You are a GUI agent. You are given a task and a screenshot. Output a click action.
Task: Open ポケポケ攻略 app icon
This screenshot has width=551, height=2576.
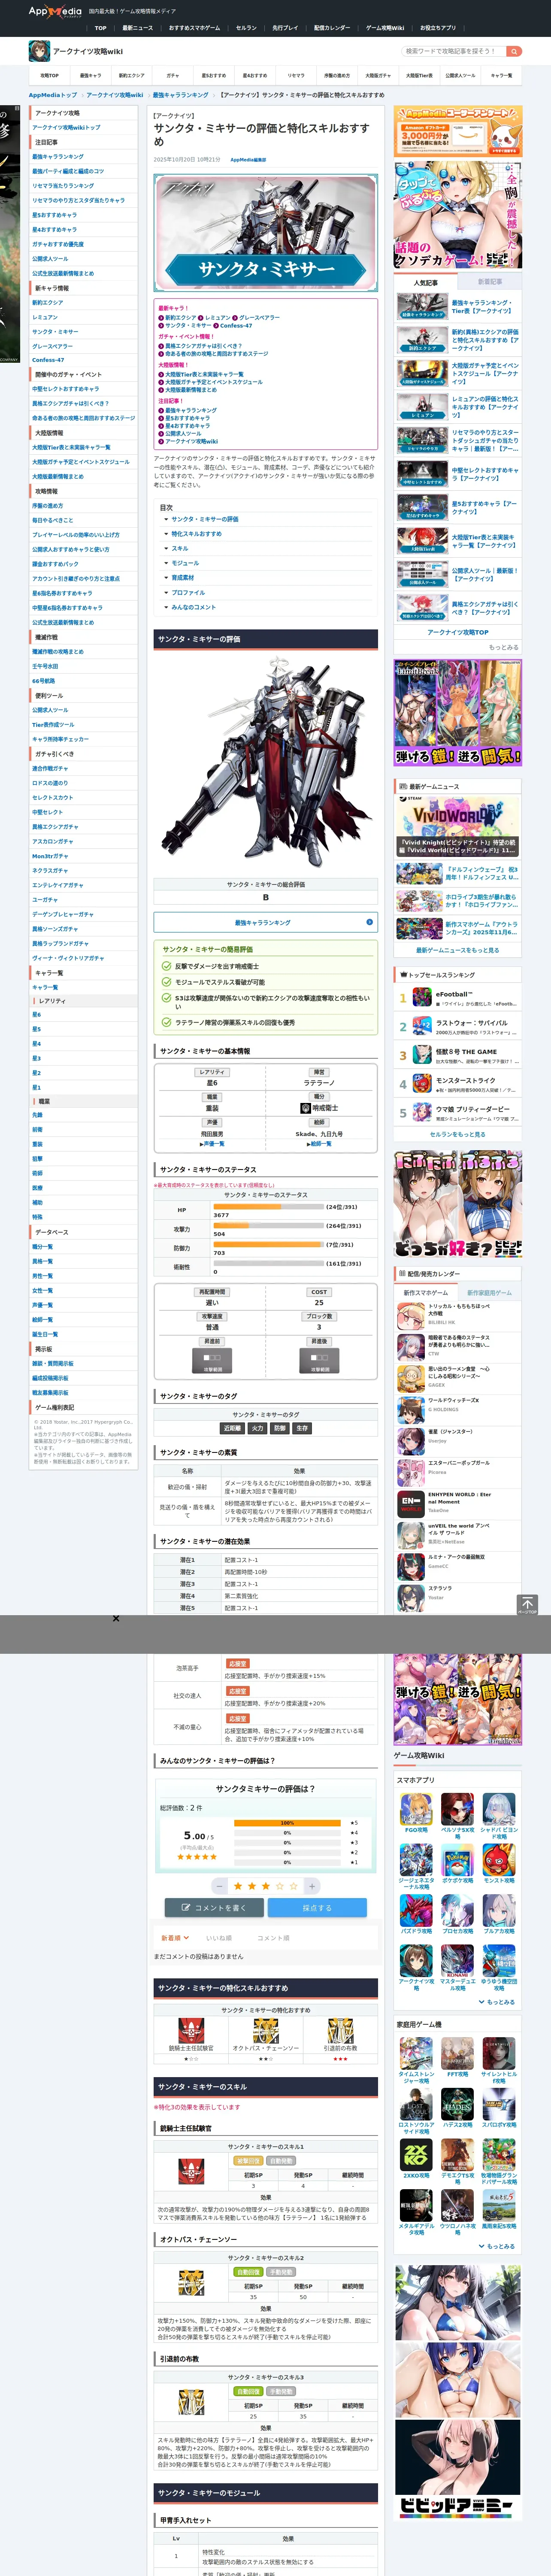tap(457, 1859)
